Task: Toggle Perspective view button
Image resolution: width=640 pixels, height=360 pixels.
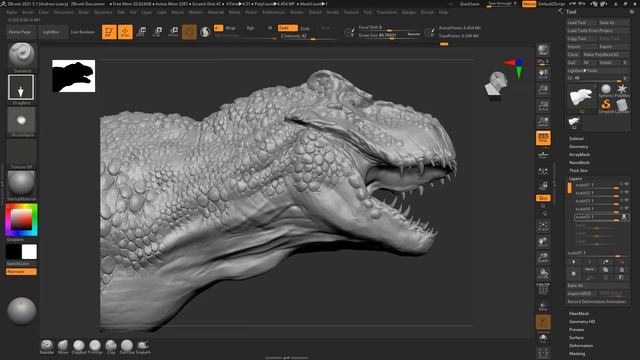Action: (543, 138)
